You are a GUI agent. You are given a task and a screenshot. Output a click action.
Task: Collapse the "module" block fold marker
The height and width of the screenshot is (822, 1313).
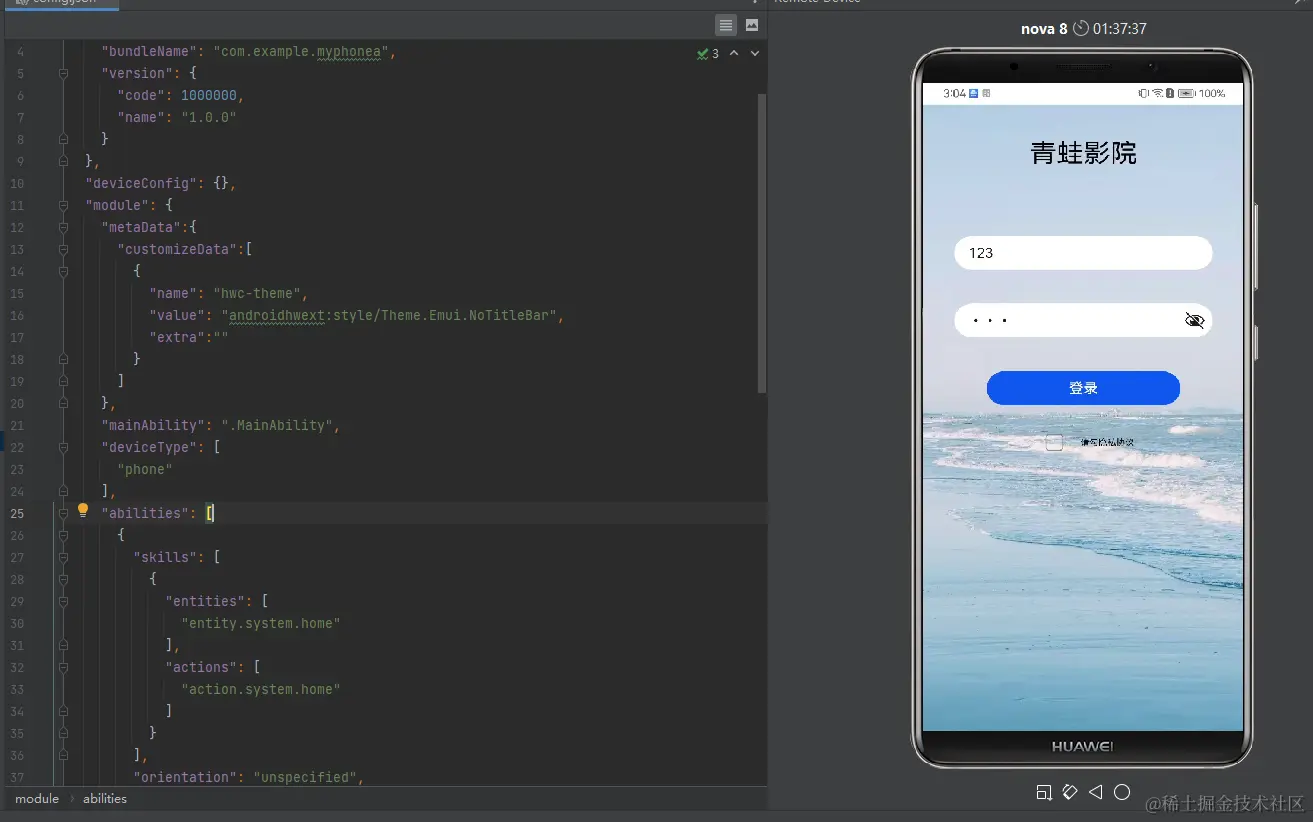63,205
